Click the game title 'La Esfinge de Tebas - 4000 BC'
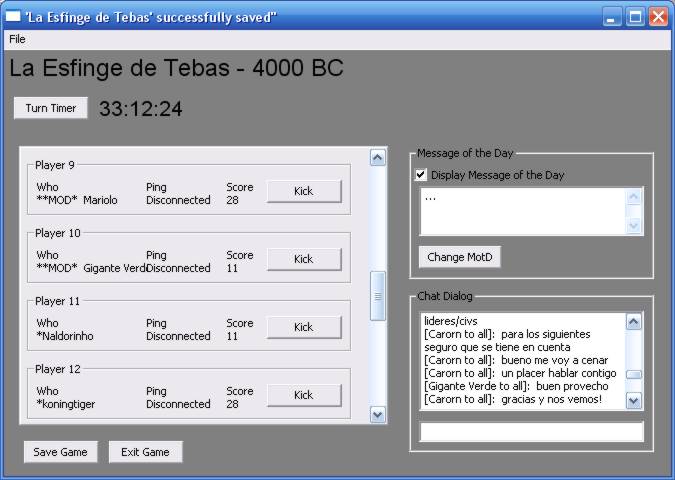This screenshot has height=480, width=675. (176, 68)
